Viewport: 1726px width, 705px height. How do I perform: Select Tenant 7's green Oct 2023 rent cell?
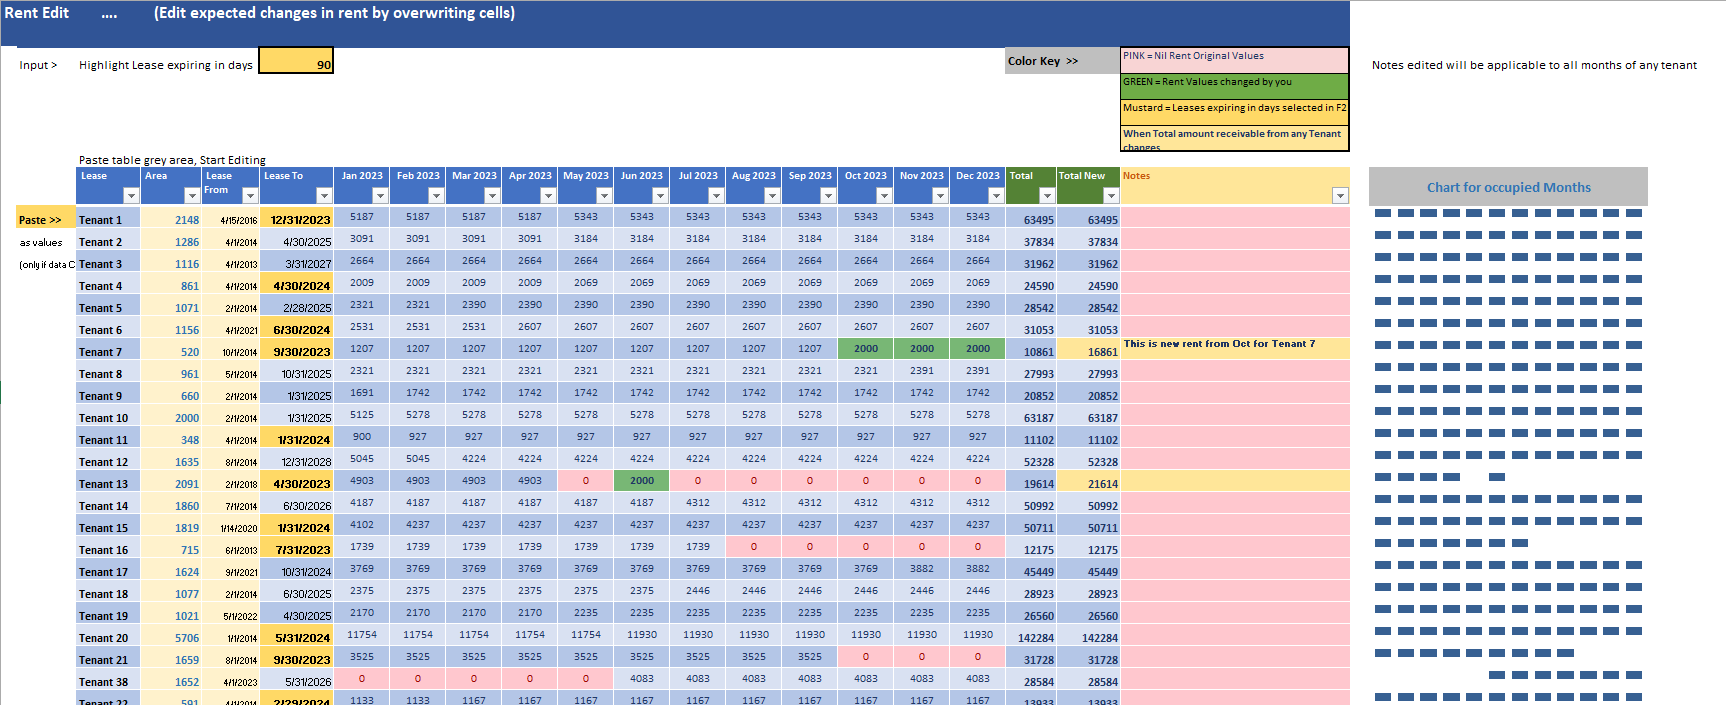coord(866,349)
